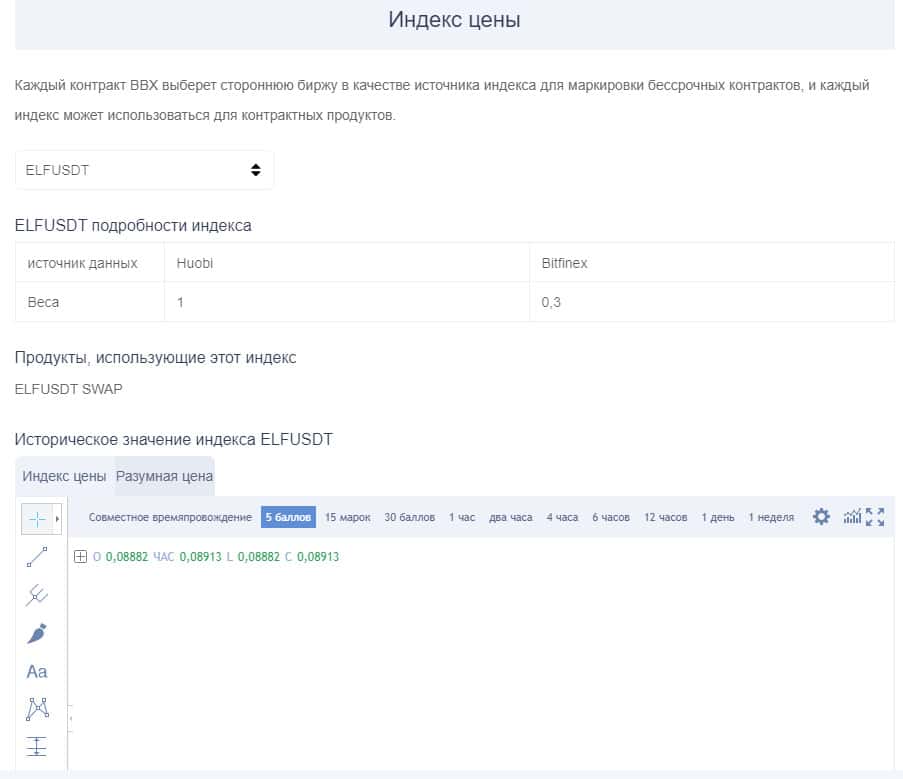
Task: Select the brush drawing tool
Action: [x=37, y=633]
